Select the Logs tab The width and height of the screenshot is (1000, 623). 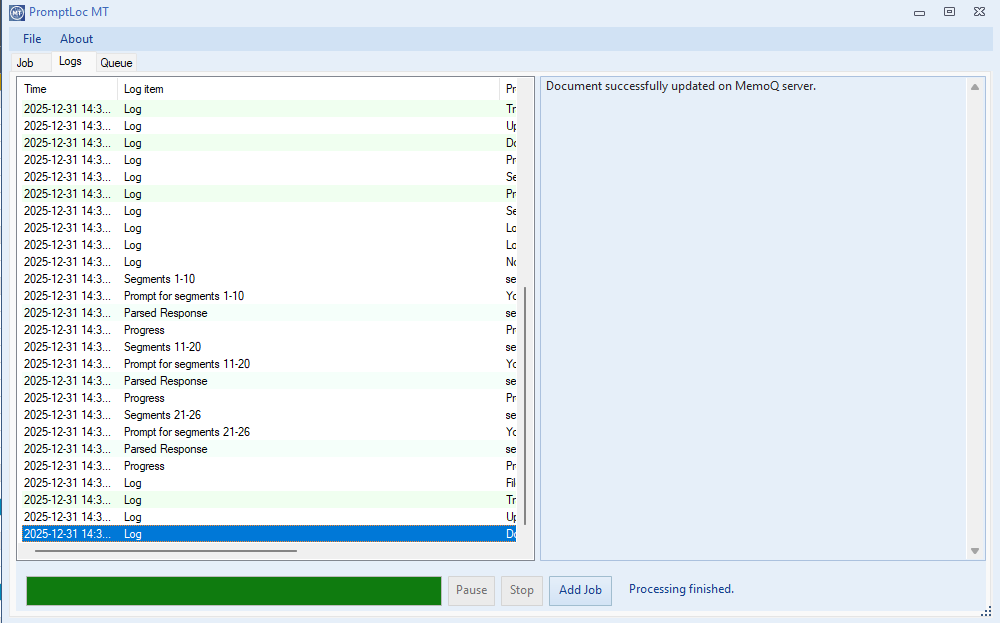[70, 62]
